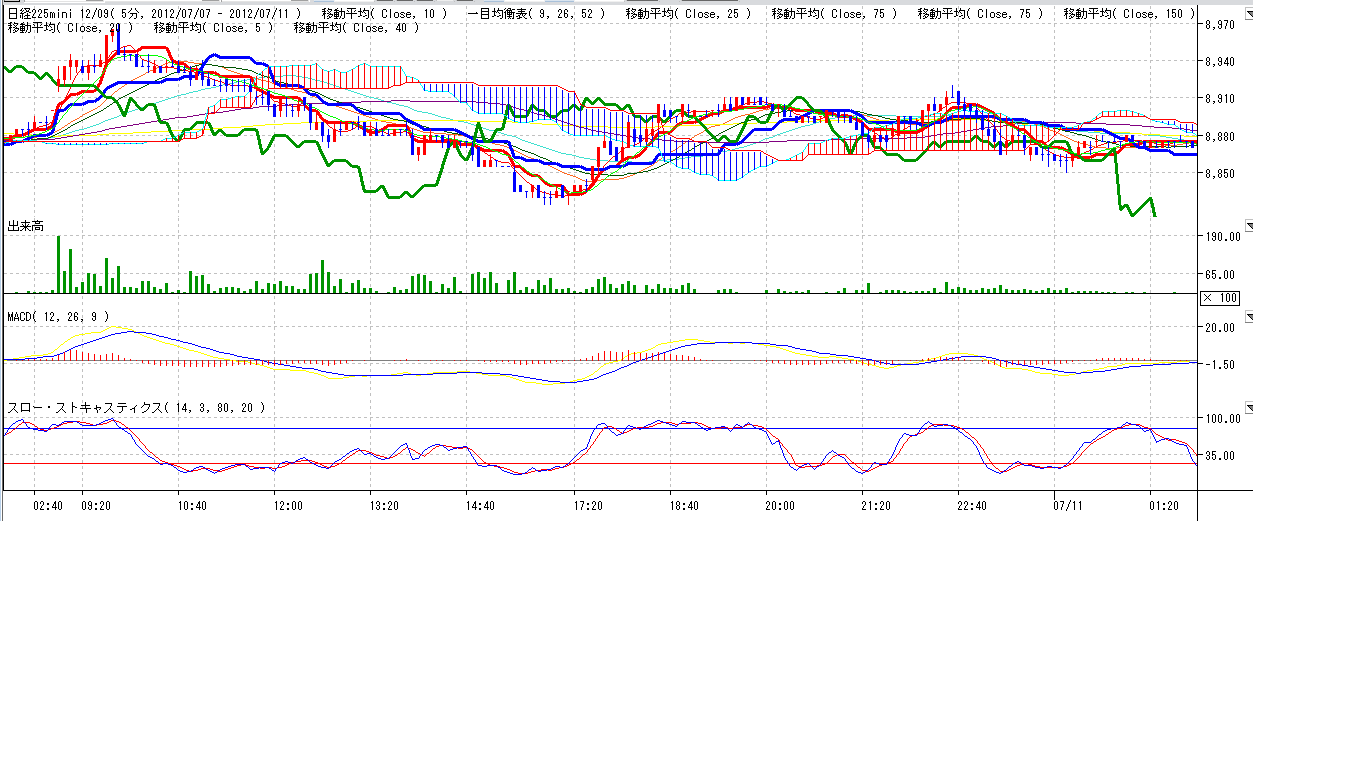Expand the MACD panel menu arrow
The height and width of the screenshot is (768, 1366).
[1248, 316]
